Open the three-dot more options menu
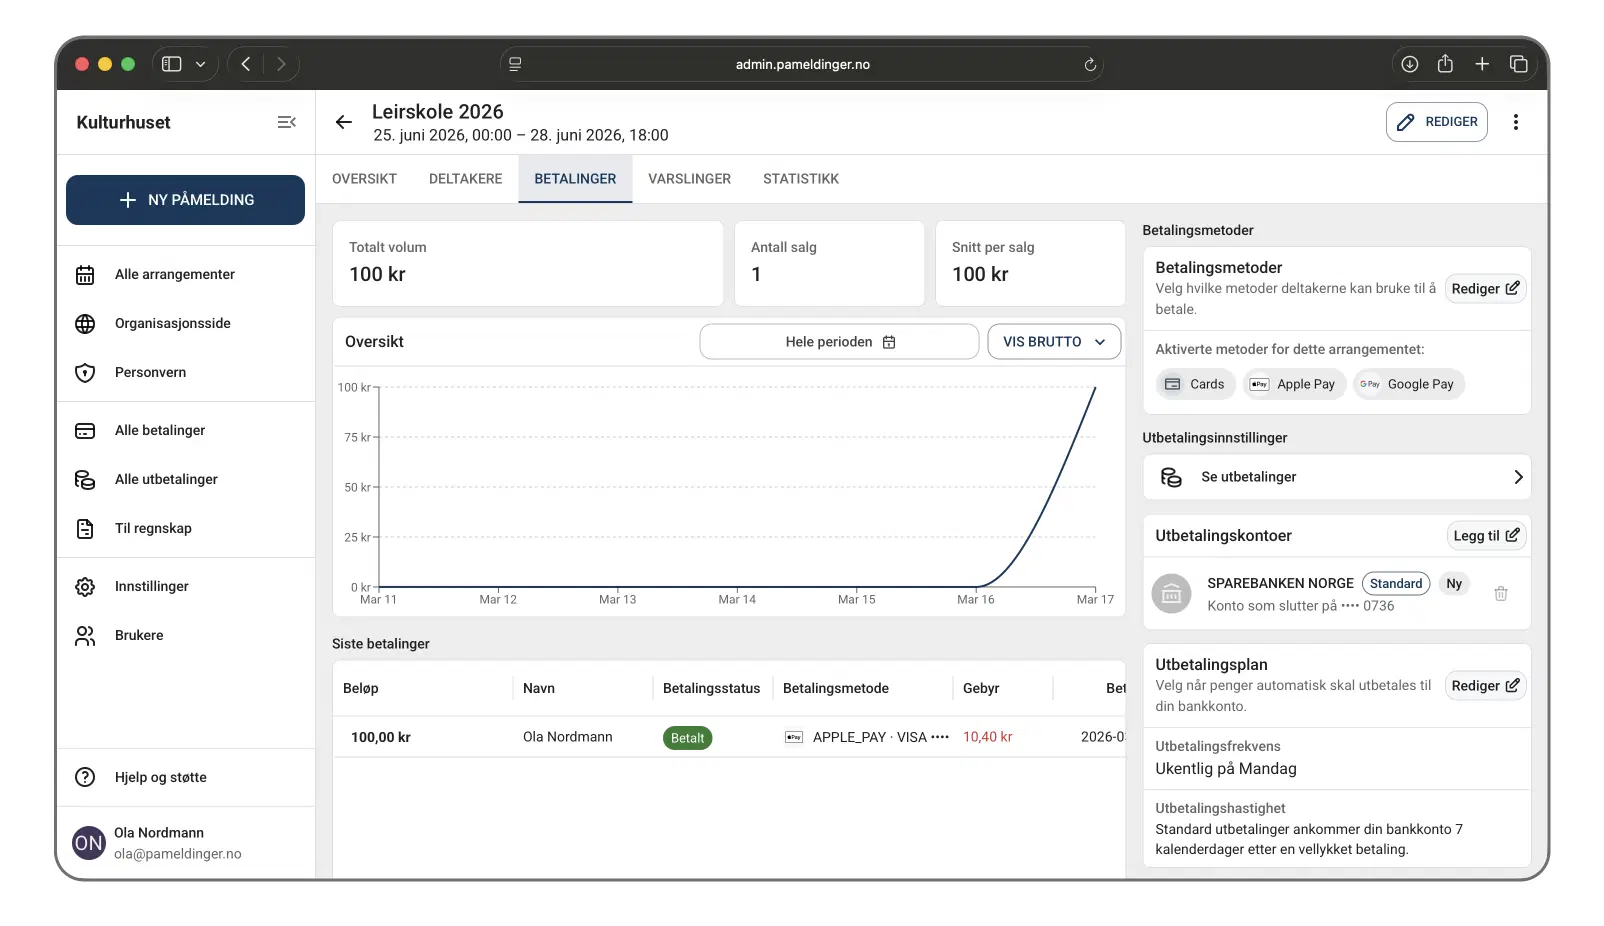Viewport: 1604px width, 926px height. (x=1515, y=122)
